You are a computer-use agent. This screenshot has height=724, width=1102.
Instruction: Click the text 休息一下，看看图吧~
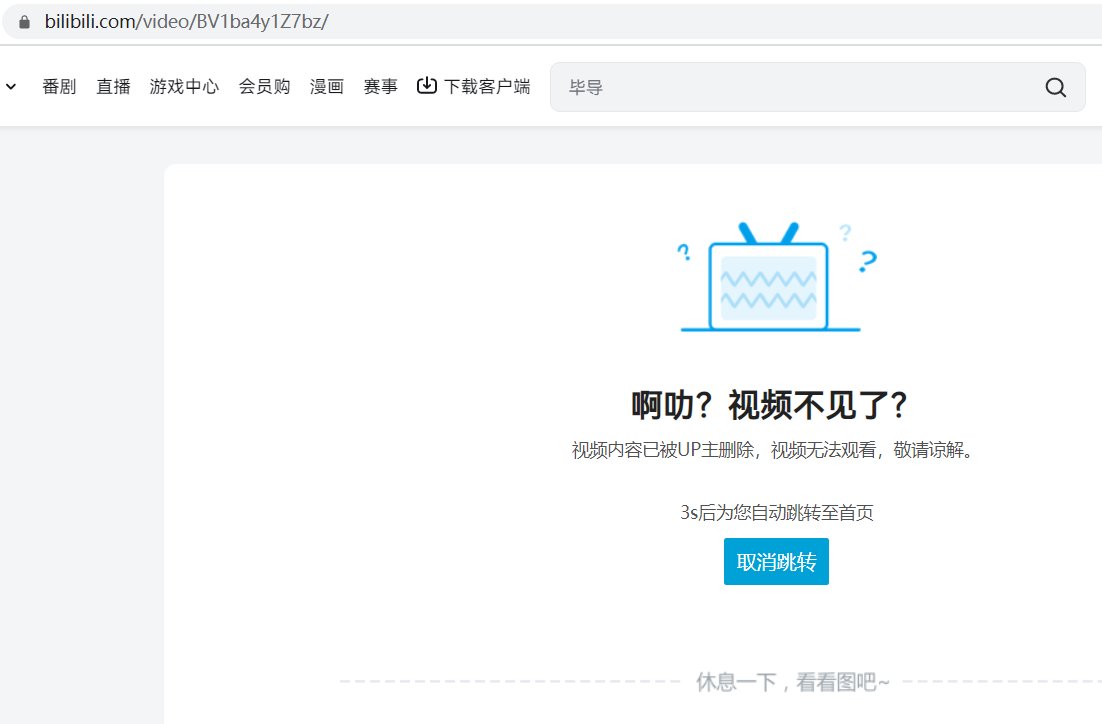(x=793, y=682)
